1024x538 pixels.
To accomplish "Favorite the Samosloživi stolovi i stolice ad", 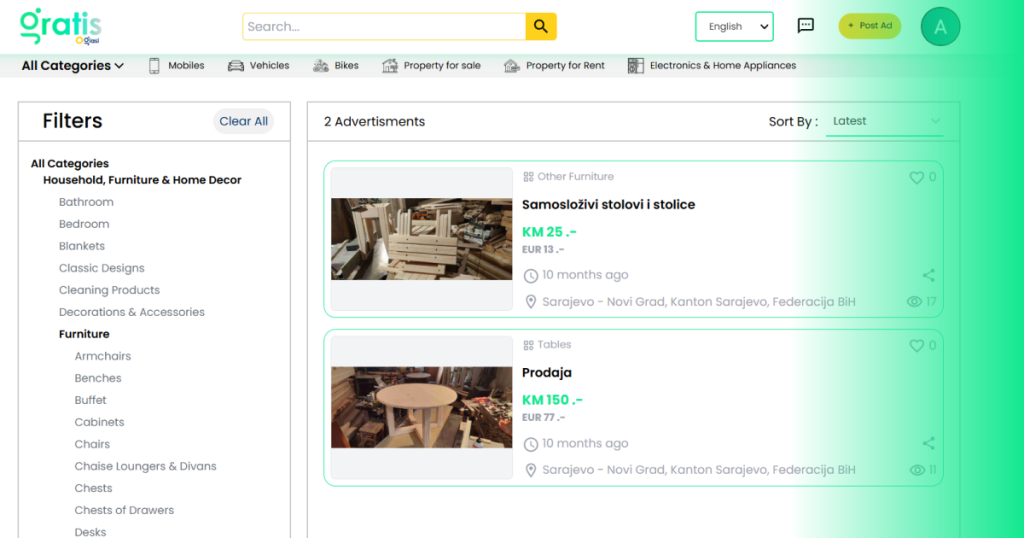I will (x=916, y=177).
